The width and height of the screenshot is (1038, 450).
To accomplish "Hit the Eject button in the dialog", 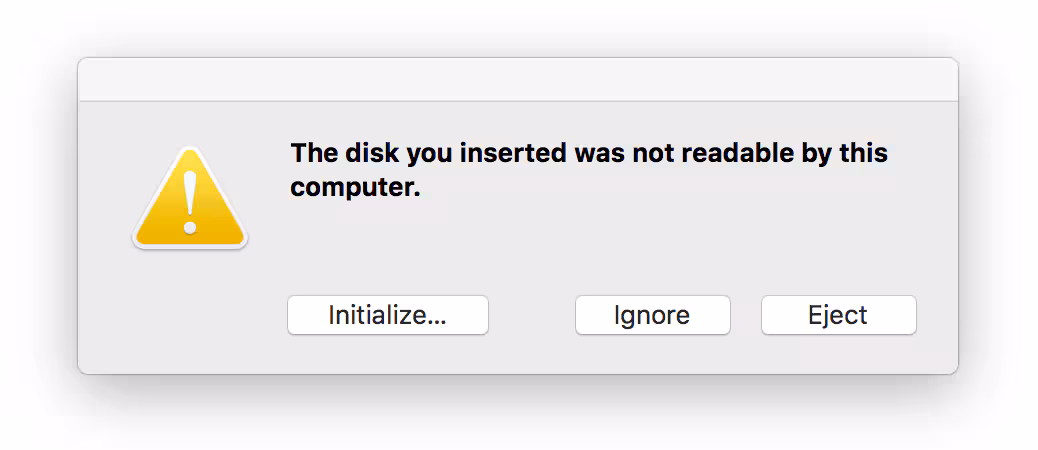I will point(838,315).
